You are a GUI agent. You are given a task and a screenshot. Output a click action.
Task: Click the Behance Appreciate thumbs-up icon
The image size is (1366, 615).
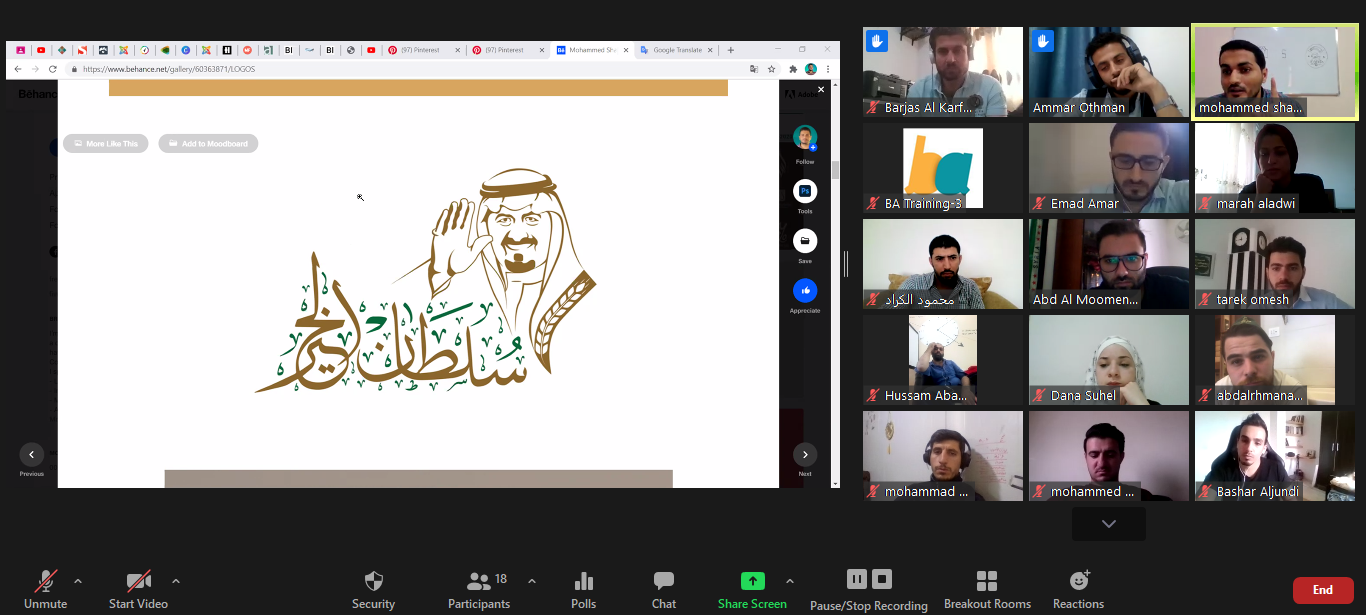(805, 291)
